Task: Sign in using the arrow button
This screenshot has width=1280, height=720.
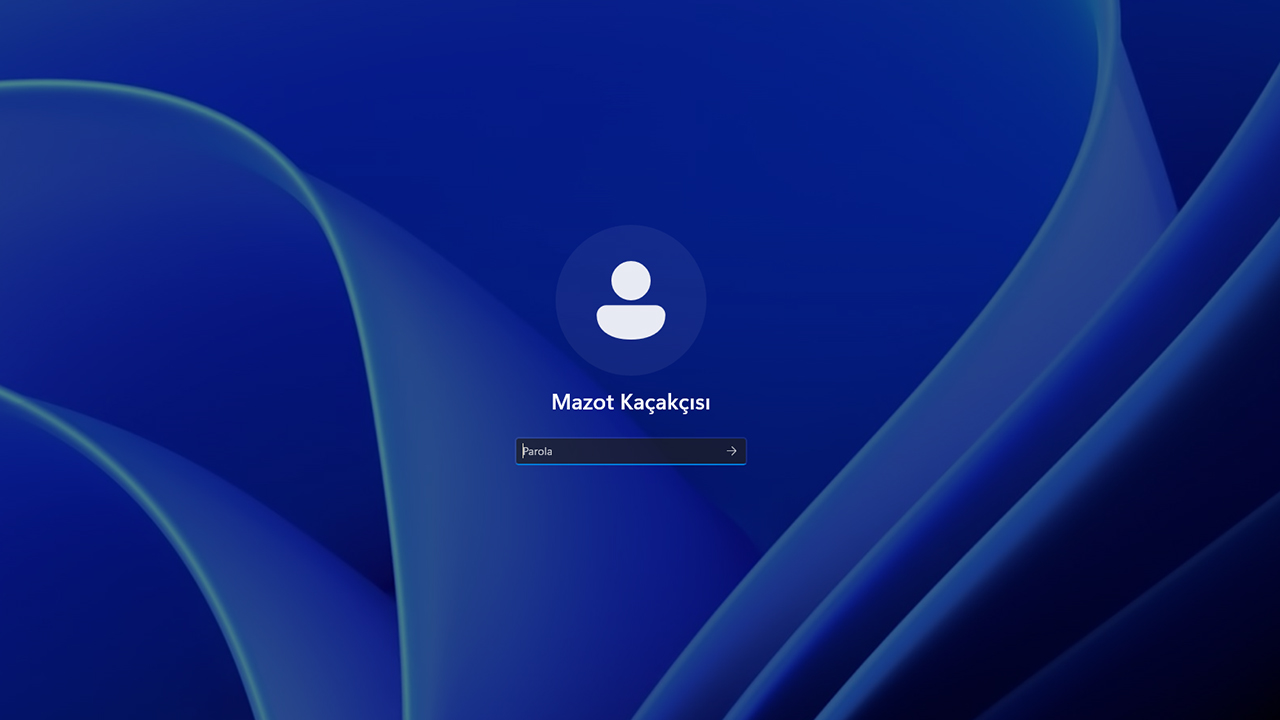Action: [731, 451]
